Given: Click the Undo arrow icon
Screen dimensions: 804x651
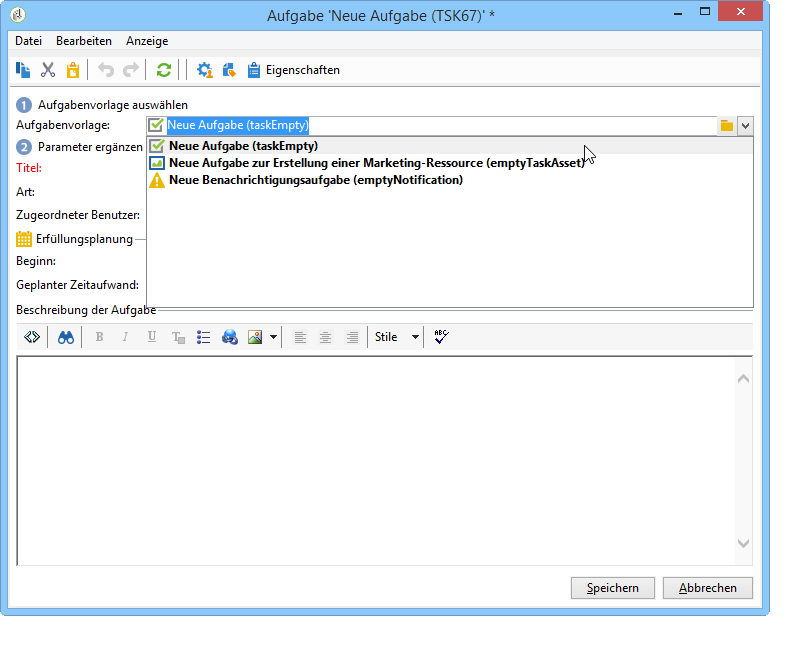Looking at the screenshot, I should click(106, 70).
